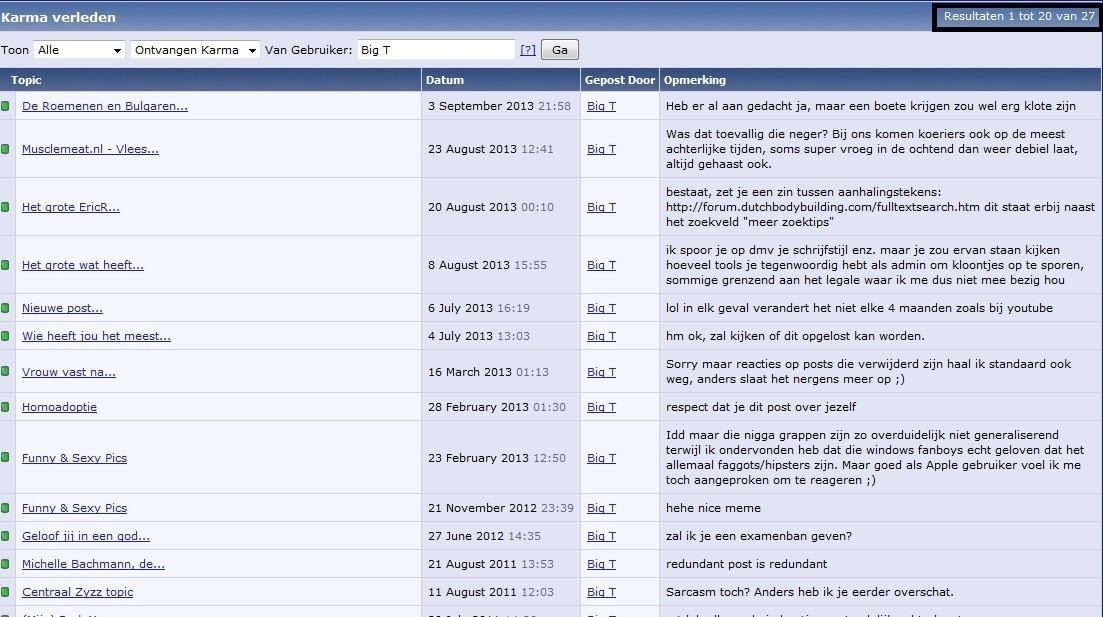The width and height of the screenshot is (1103, 617).
Task: Click green karma icon beside Centraal Zyzz topic
Action: click(x=5, y=592)
